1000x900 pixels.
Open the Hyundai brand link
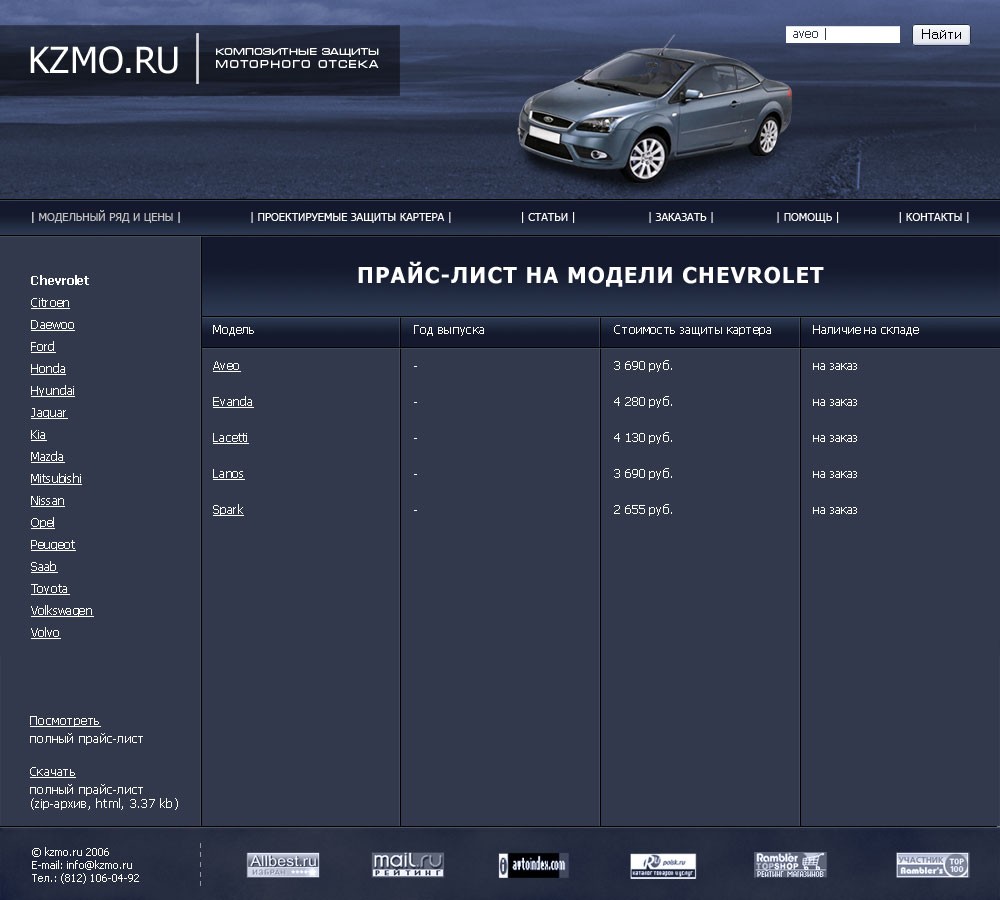pos(52,390)
